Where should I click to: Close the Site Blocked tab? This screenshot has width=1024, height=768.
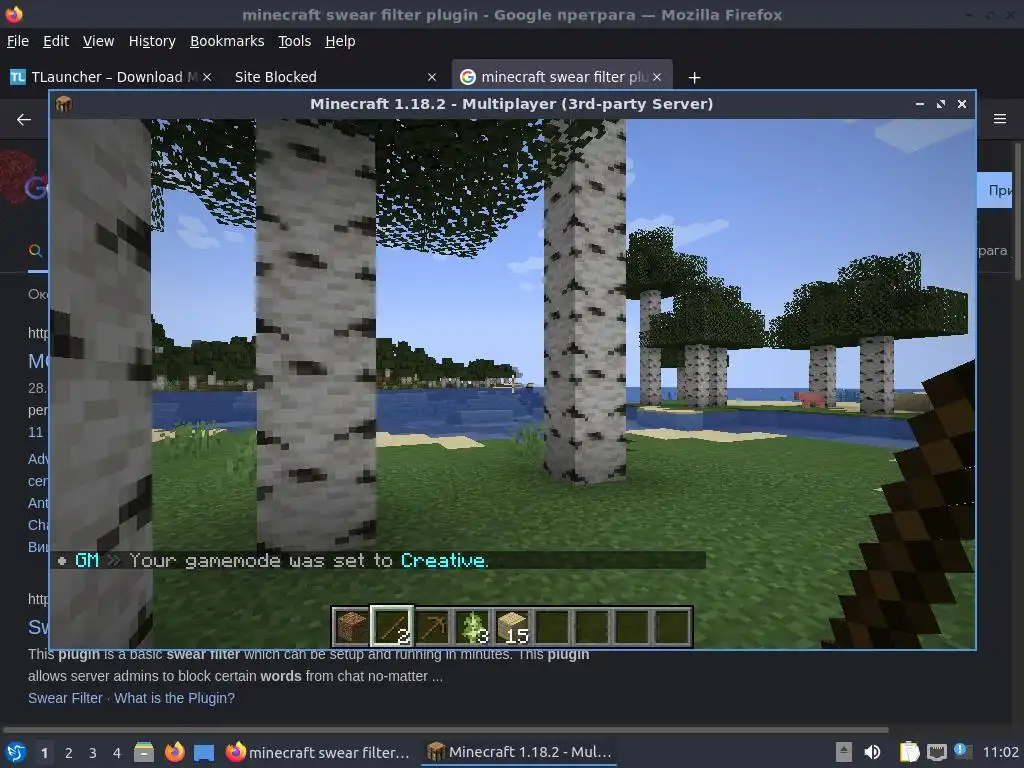point(432,77)
